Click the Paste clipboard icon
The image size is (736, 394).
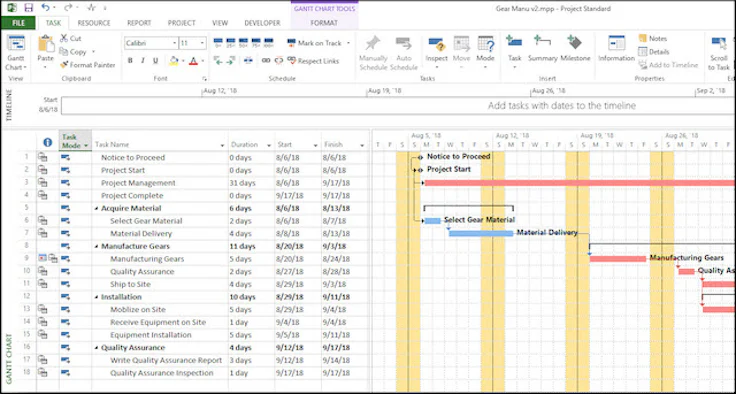[46, 44]
